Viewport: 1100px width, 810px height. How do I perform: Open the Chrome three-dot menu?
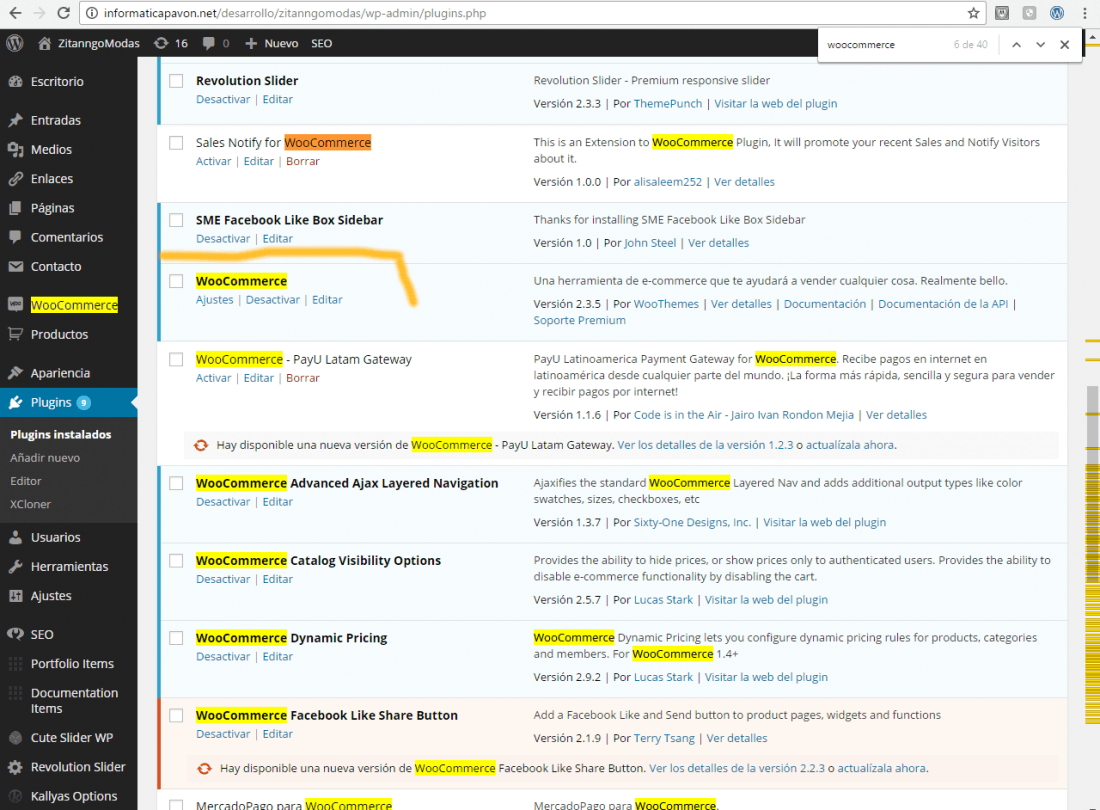pos(1085,13)
